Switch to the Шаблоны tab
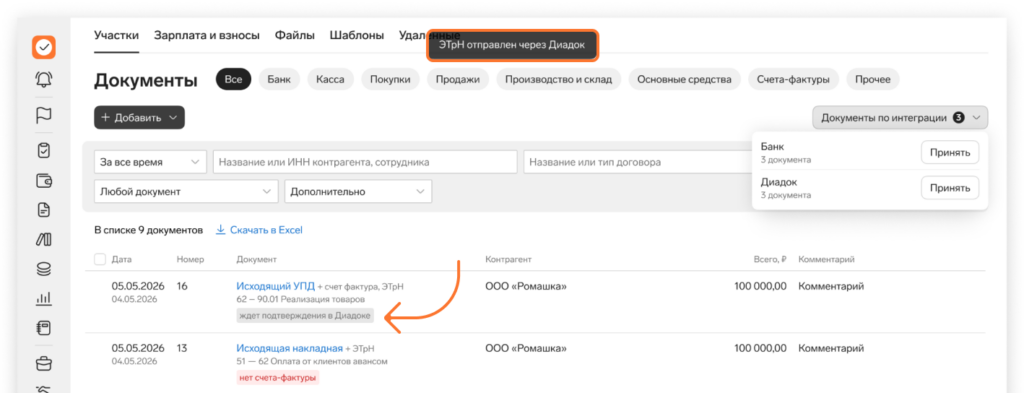1024x393 pixels. tap(357, 35)
